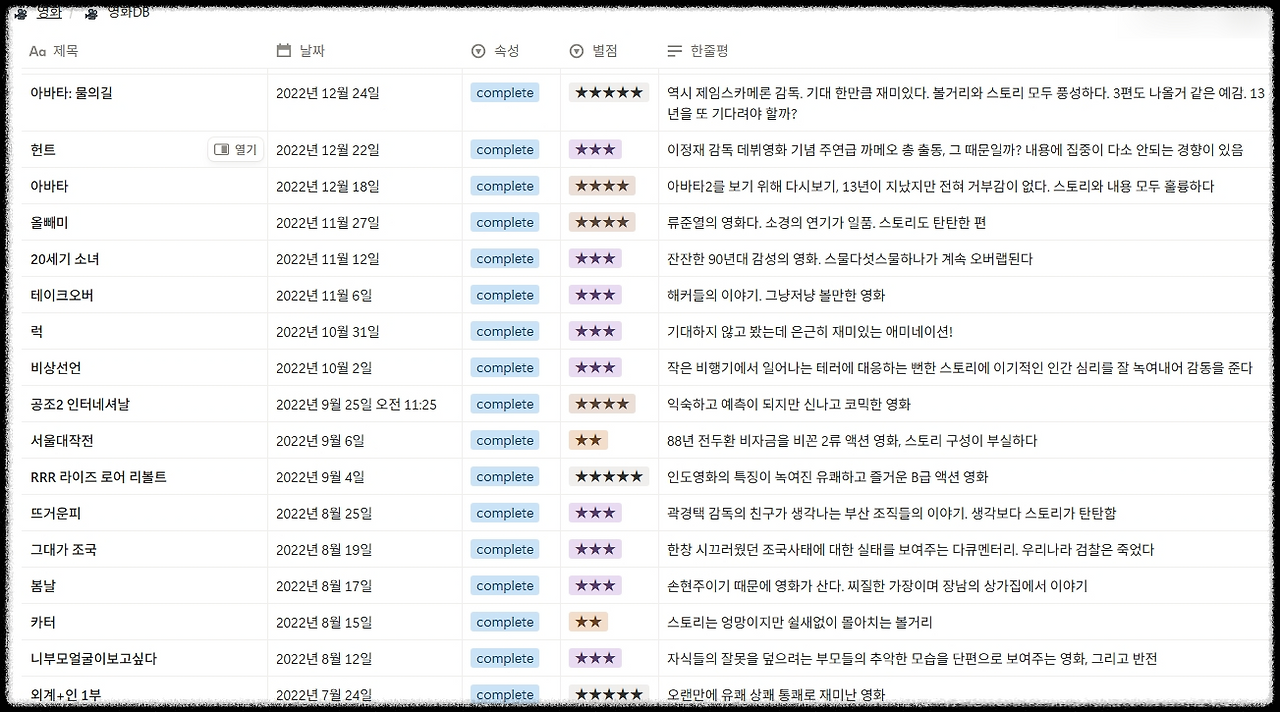
Task: Click the 제목 column header
Action: pyautogui.click(x=54, y=51)
